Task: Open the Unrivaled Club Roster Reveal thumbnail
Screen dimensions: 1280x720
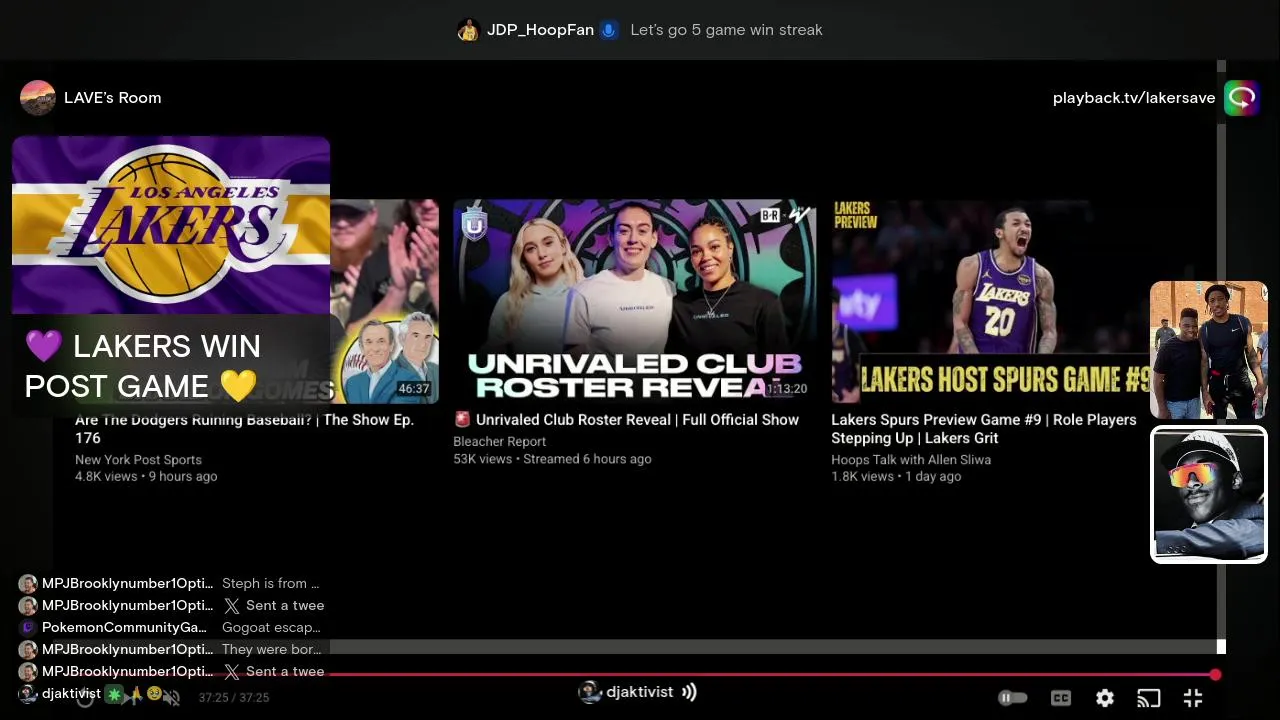Action: click(x=635, y=301)
